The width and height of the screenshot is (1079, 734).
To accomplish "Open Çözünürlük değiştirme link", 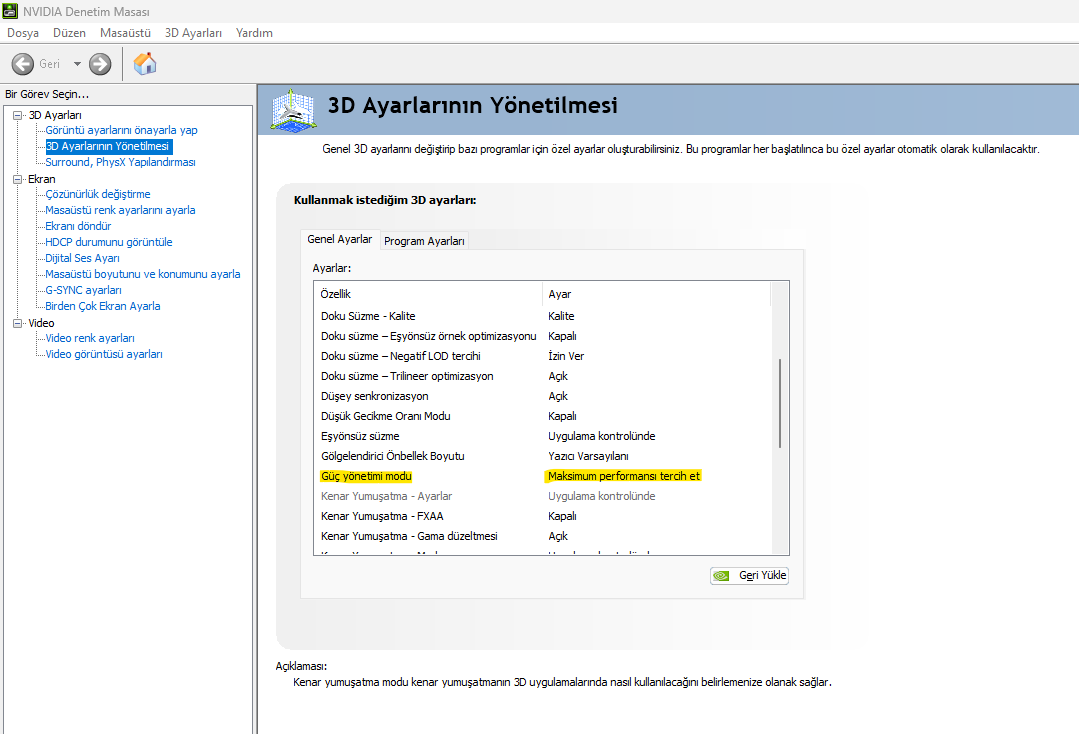I will coord(98,194).
